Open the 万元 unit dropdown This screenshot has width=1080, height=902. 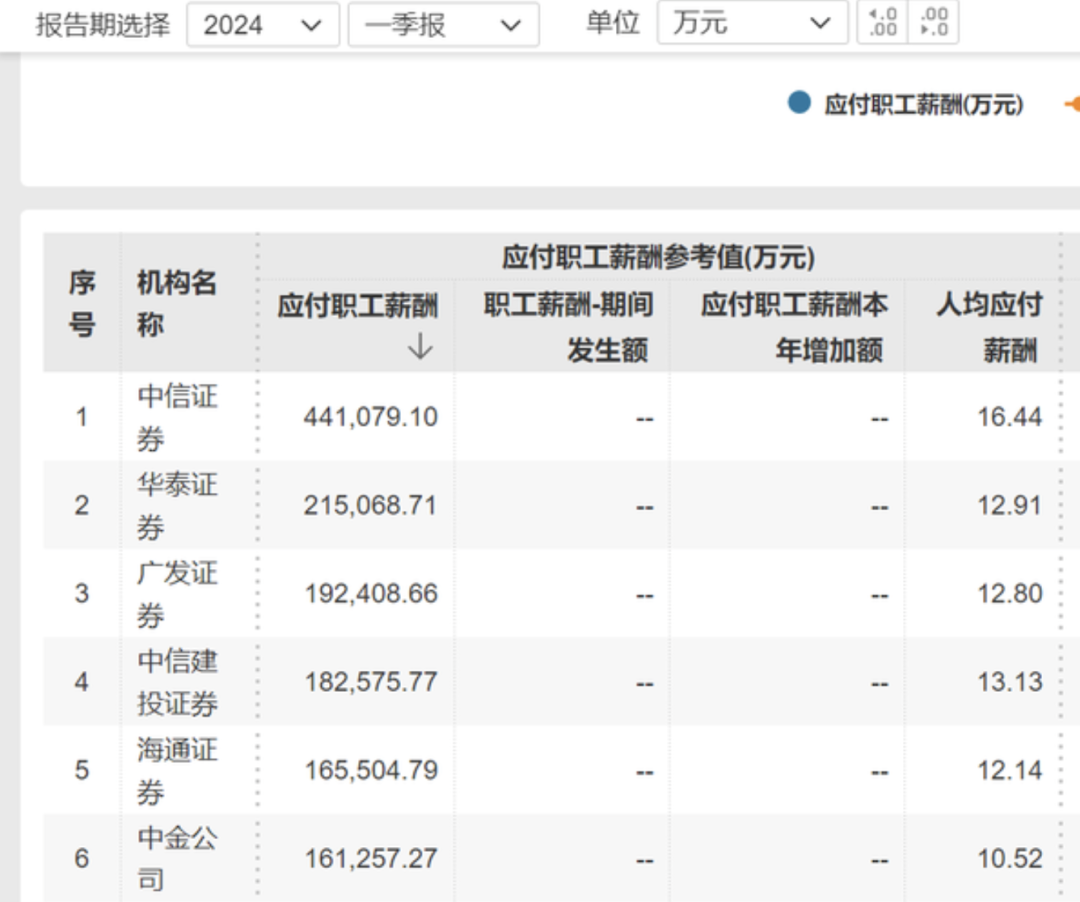[752, 23]
